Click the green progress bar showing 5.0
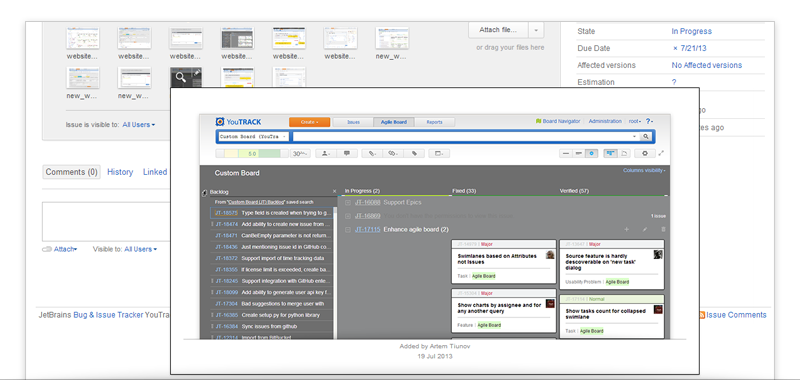 pyautogui.click(x=253, y=154)
